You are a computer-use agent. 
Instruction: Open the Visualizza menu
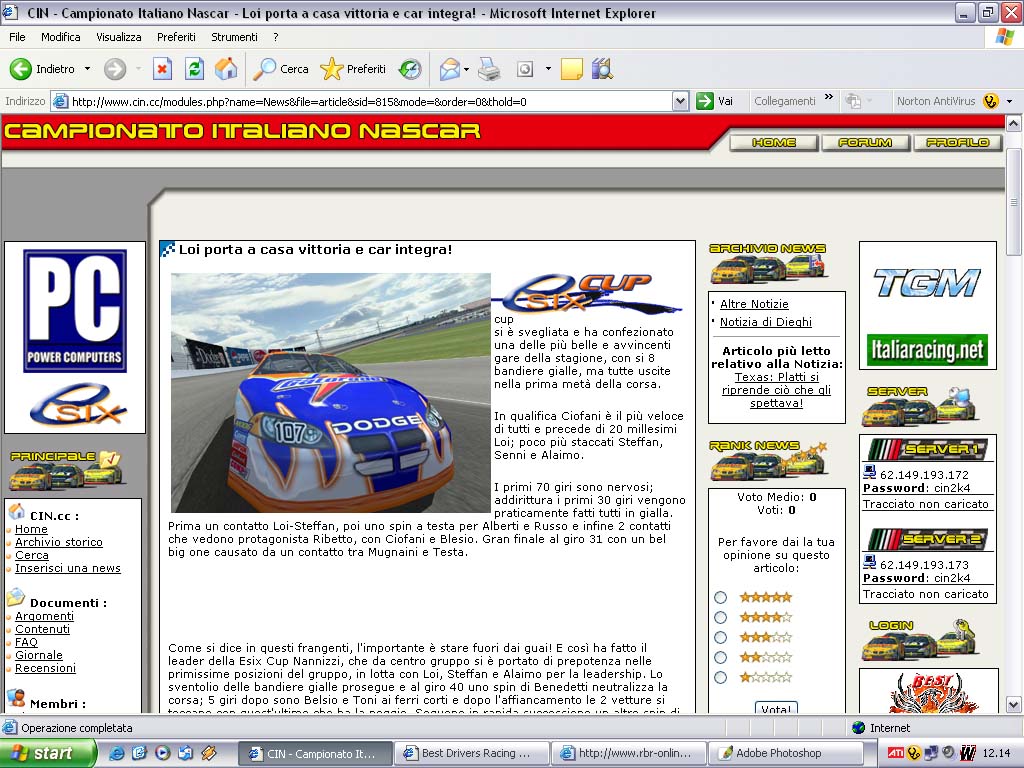click(119, 37)
